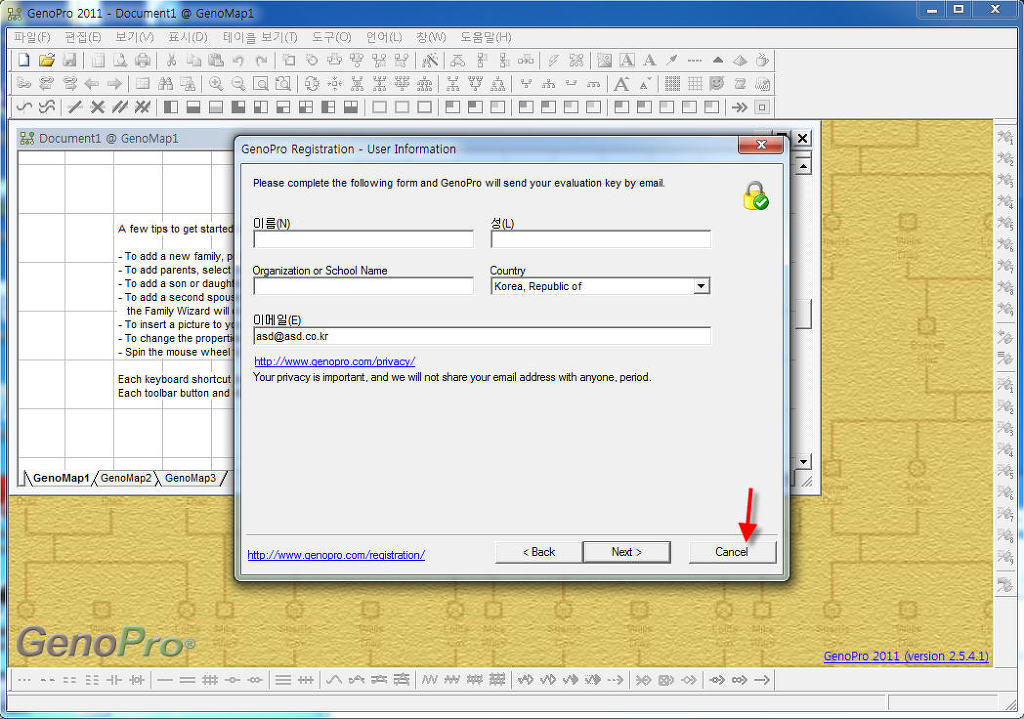Viewport: 1024px width, 719px height.
Task: Click the double-arrow toolbar overflow icon
Action: pyautogui.click(x=739, y=107)
